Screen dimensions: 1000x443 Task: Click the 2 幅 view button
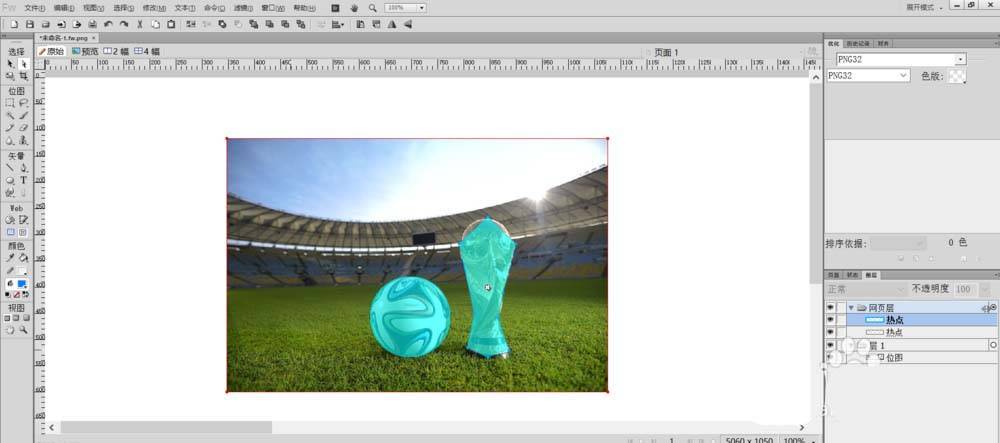[116, 51]
